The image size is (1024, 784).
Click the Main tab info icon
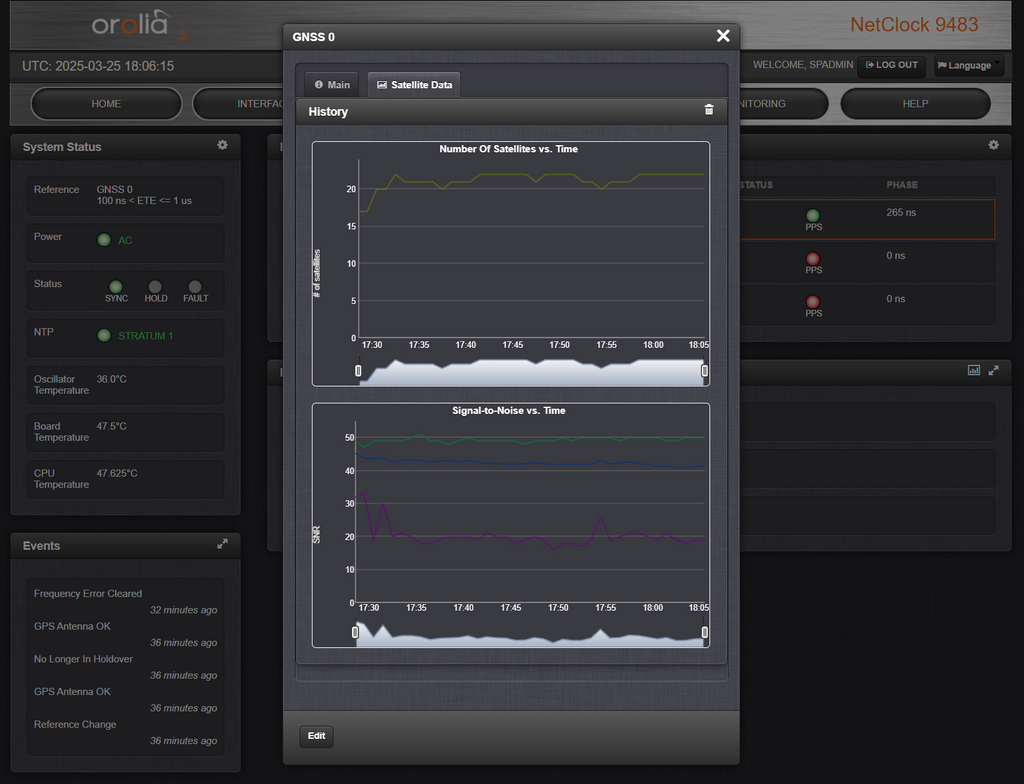tap(319, 84)
